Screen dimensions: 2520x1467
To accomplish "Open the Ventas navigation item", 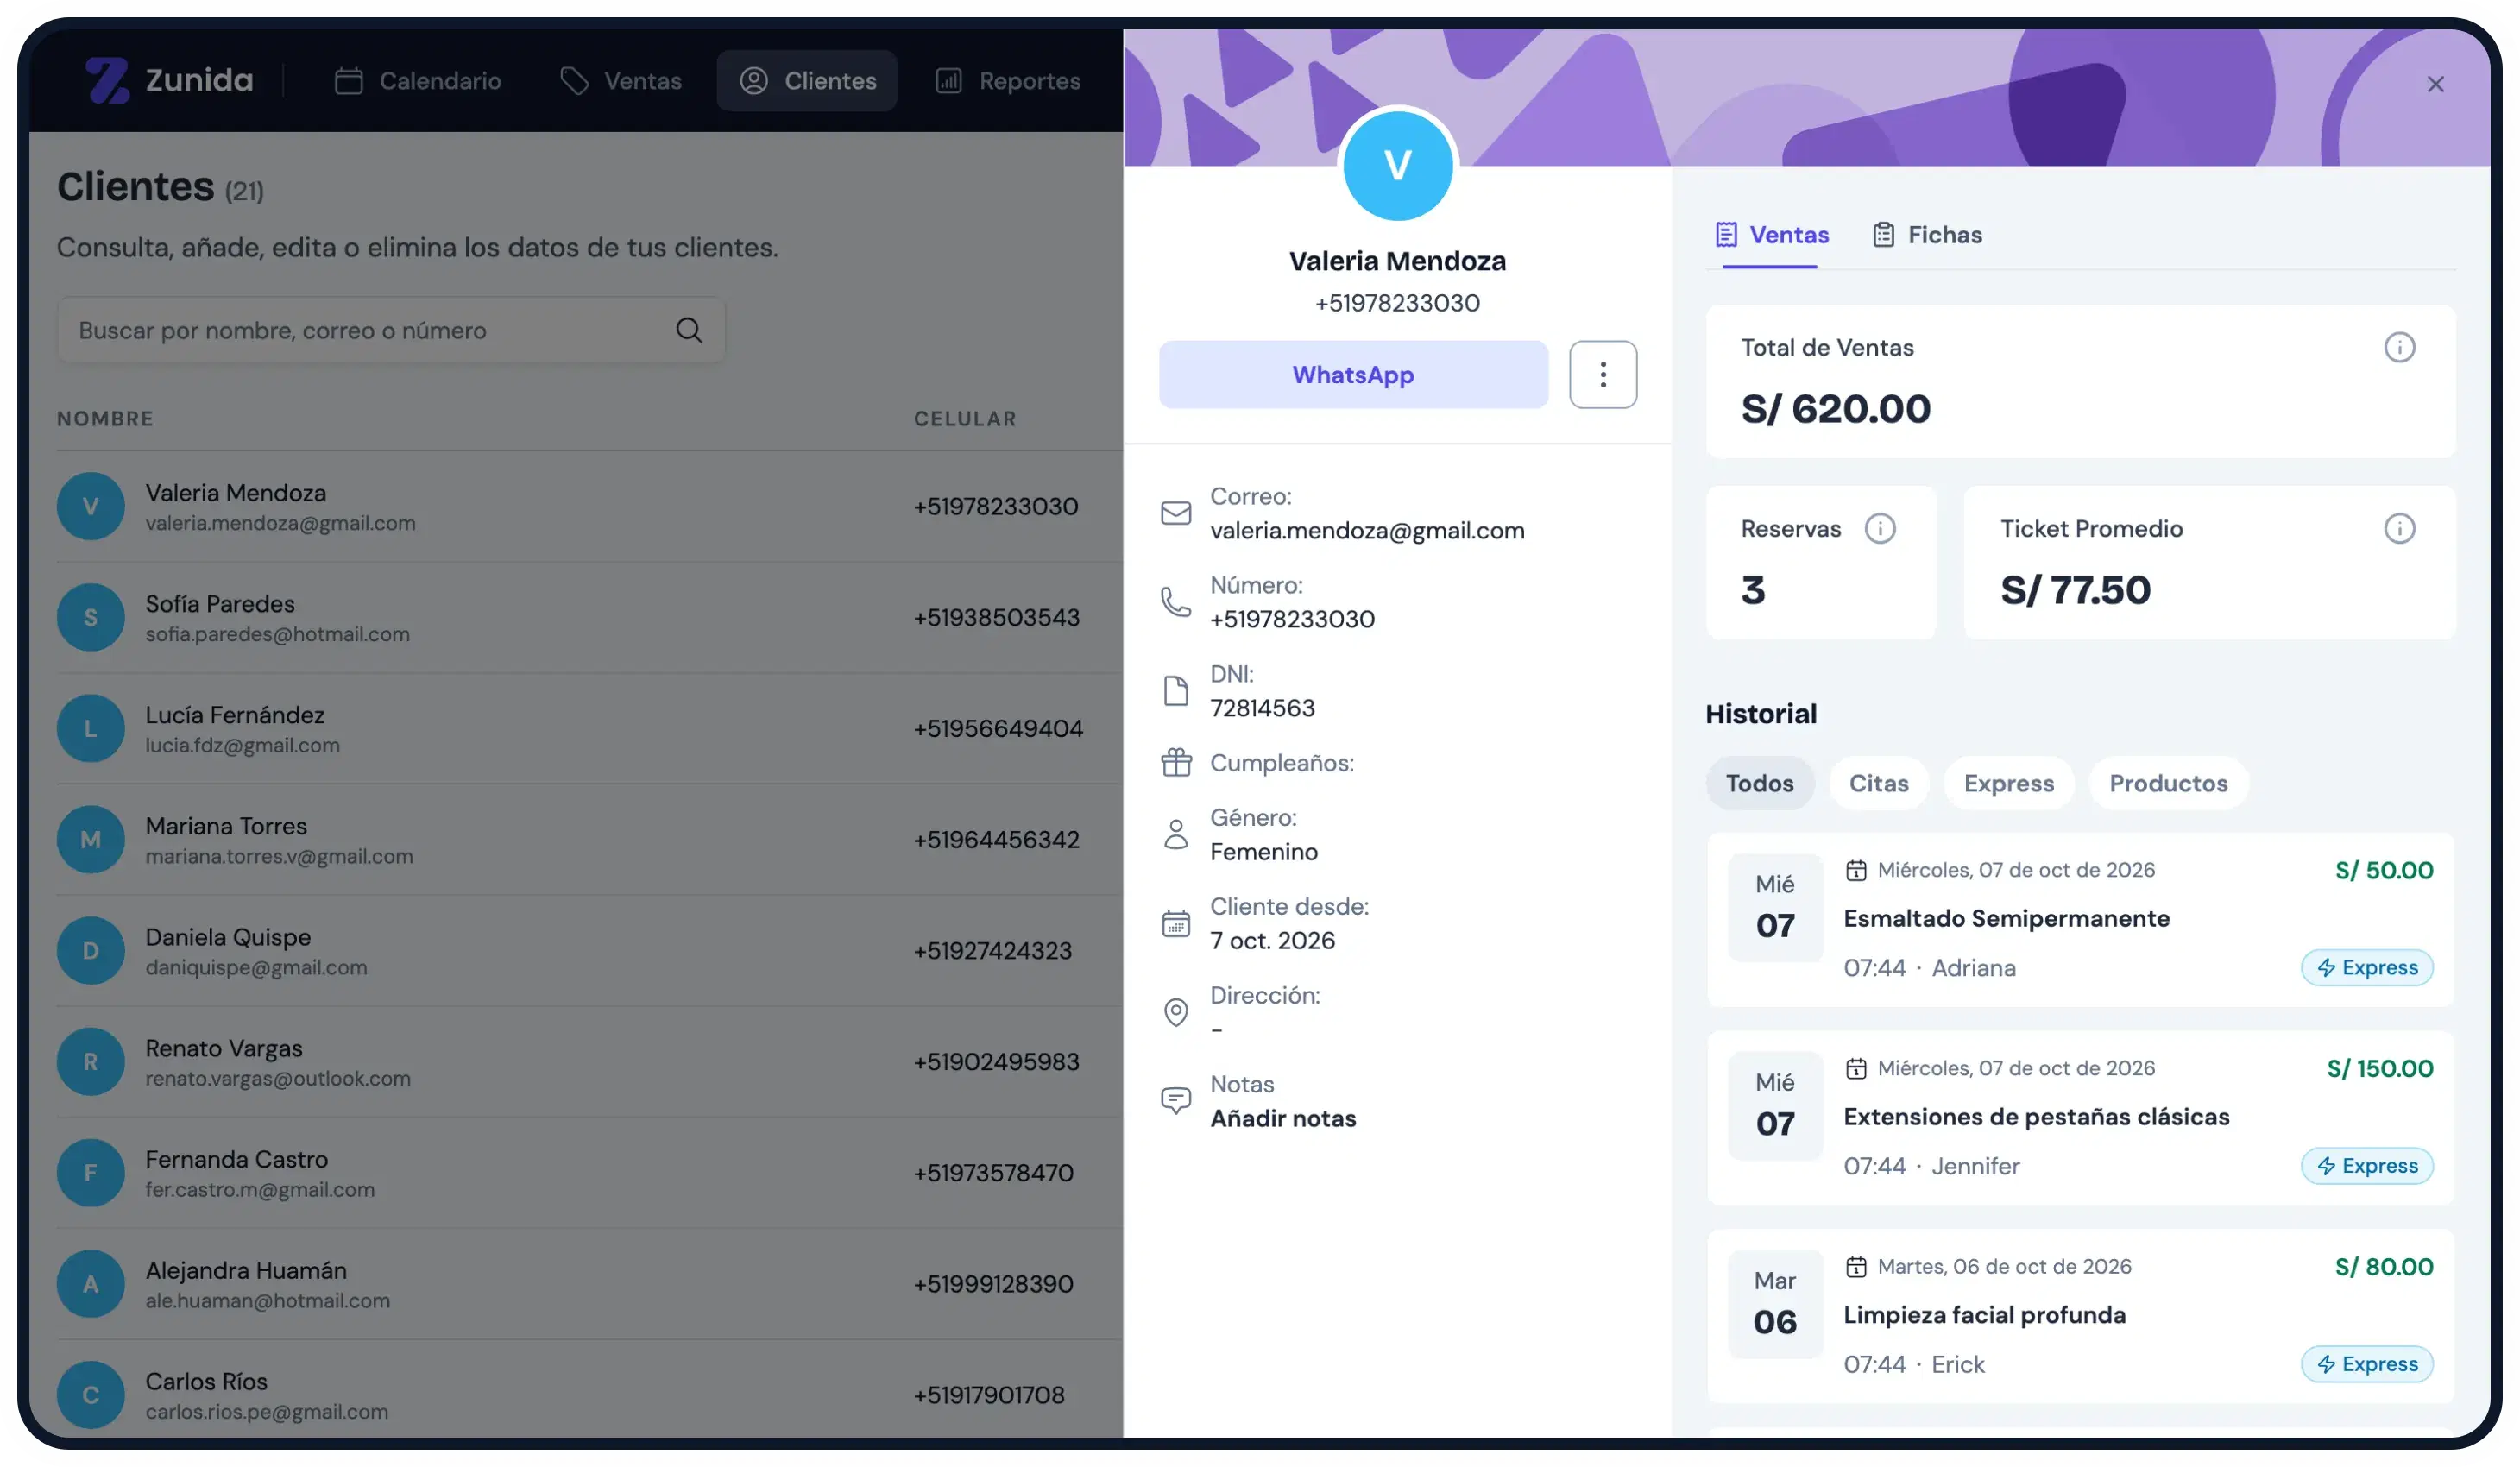I will (x=621, y=81).
